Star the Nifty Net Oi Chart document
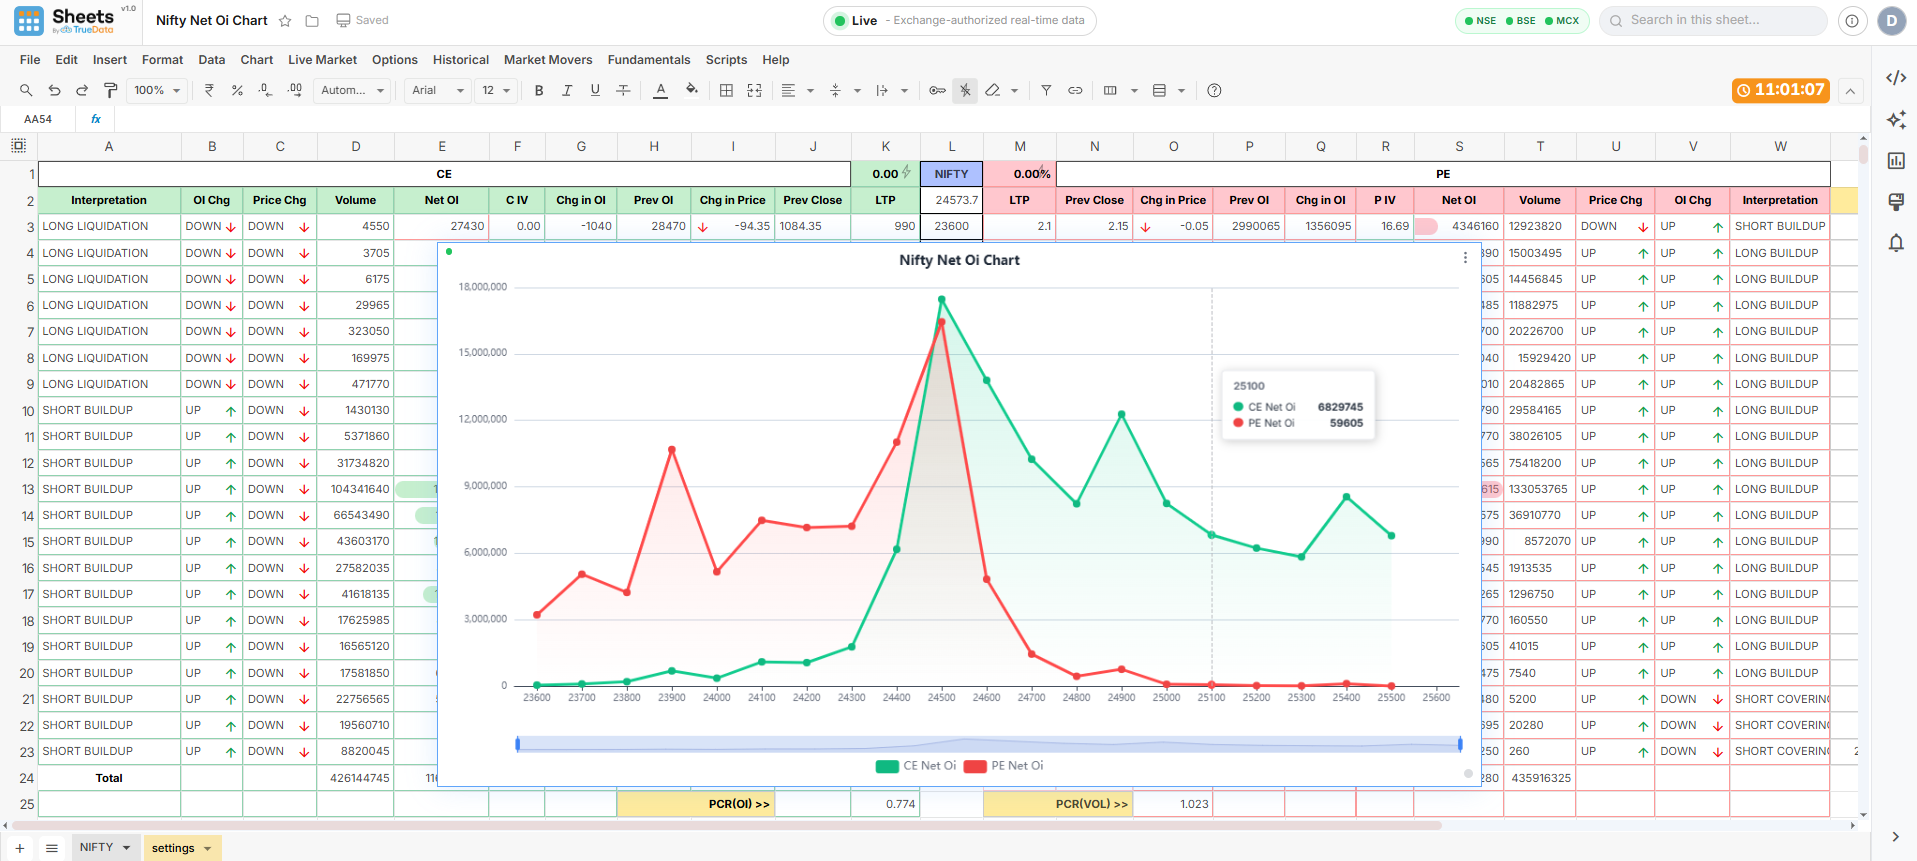Image resolution: width=1917 pixels, height=861 pixels. (285, 21)
